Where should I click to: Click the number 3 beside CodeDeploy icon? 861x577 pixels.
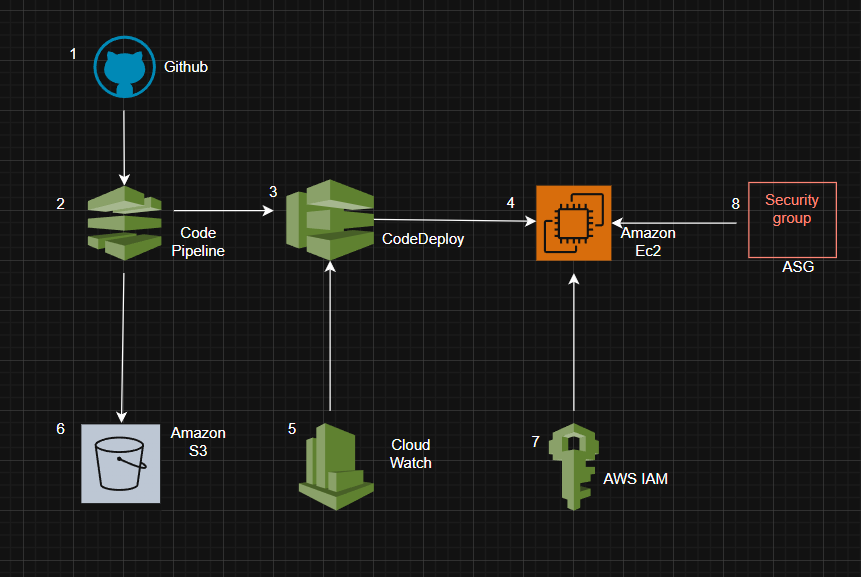pyautogui.click(x=273, y=192)
